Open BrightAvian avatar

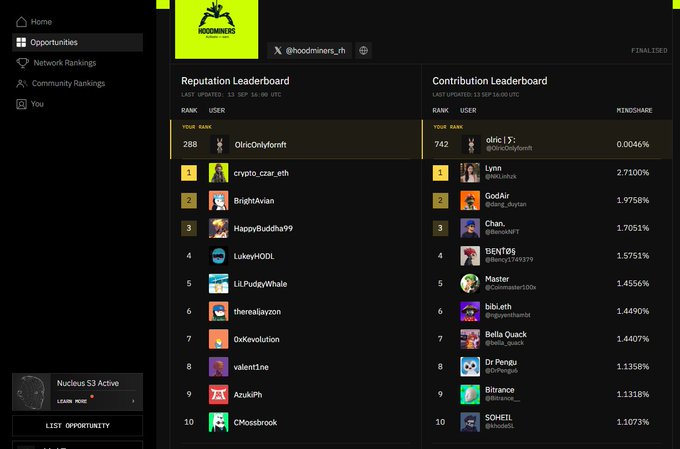[x=219, y=200]
